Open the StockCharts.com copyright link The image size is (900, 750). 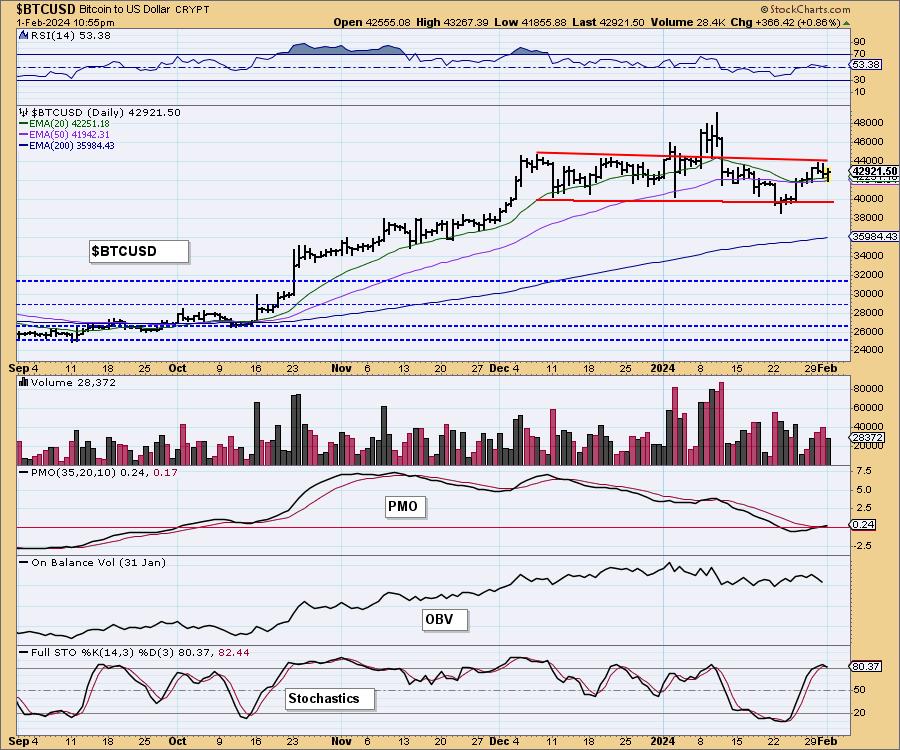tap(805, 9)
